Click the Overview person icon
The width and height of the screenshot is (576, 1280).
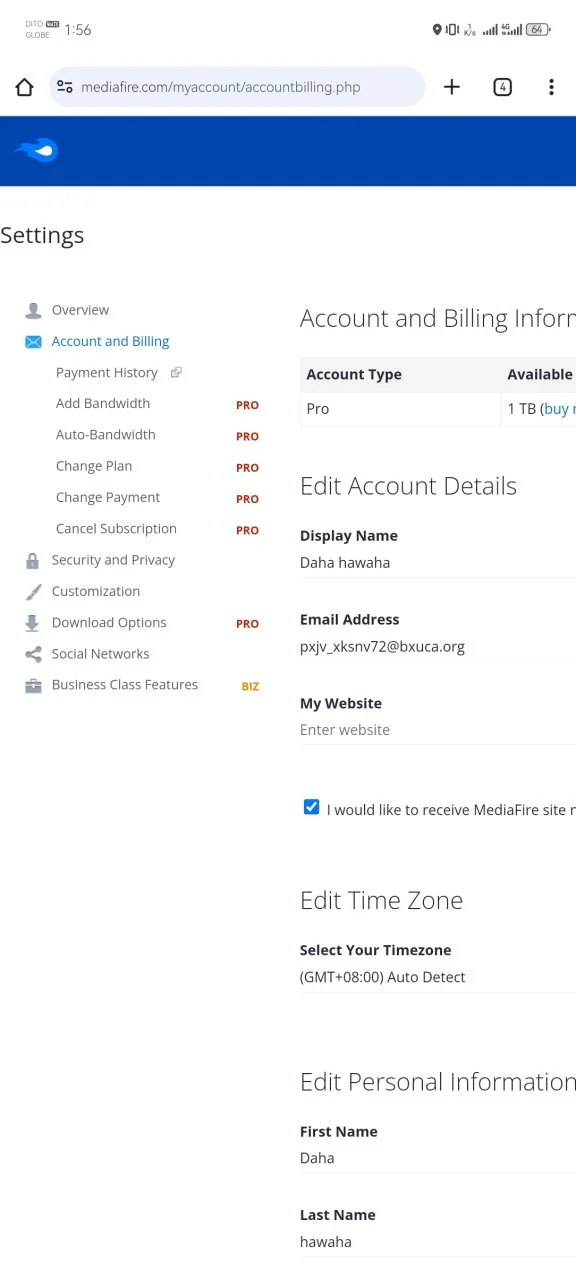click(x=33, y=310)
